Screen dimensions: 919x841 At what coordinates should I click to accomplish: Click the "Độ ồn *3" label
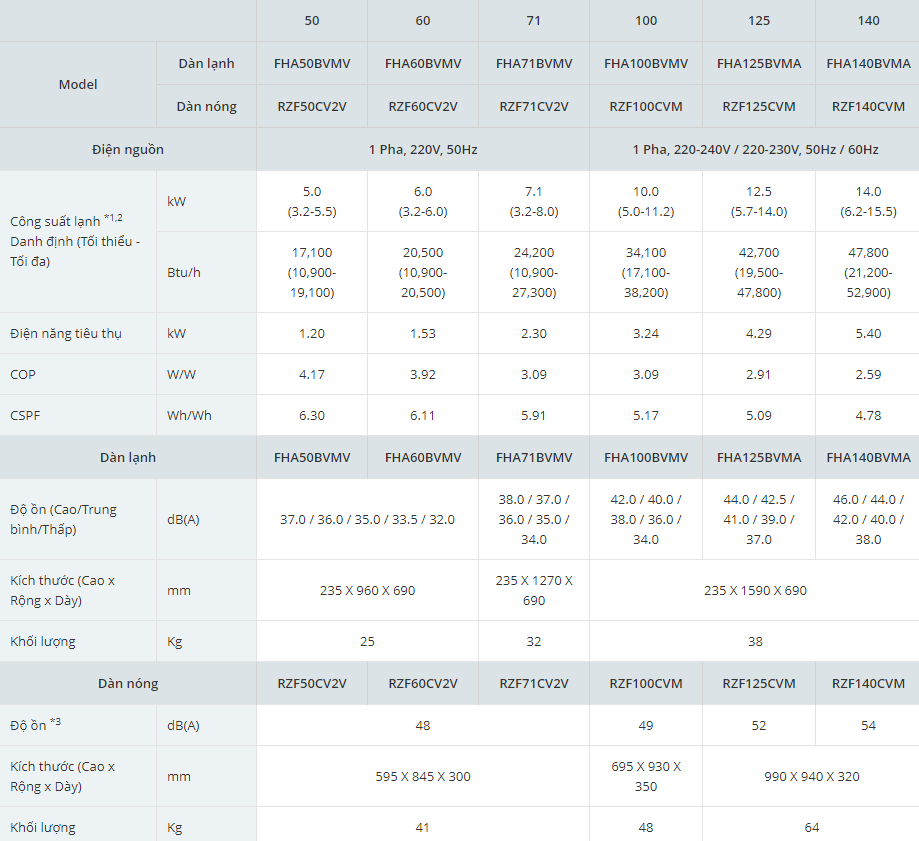coord(35,725)
